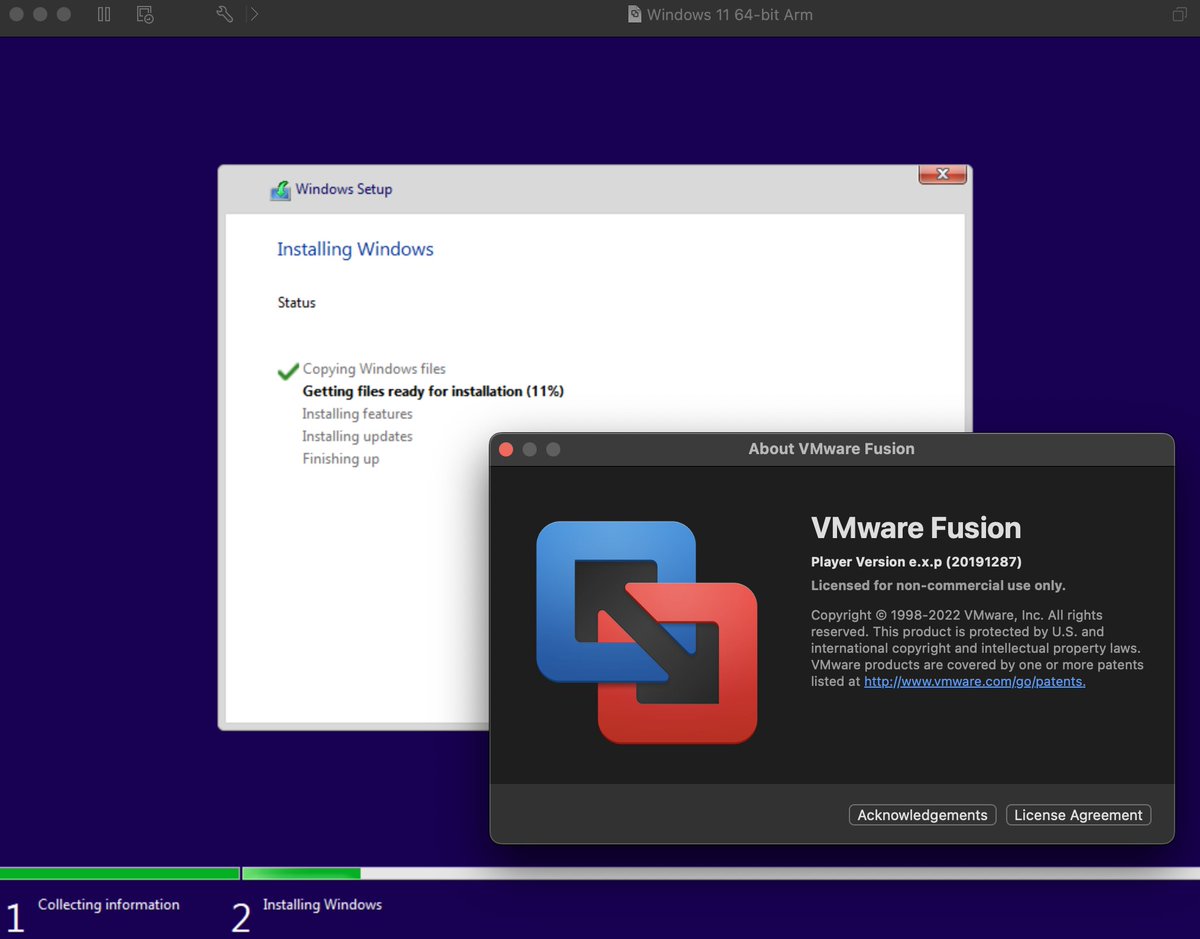Select the 'Copying Windows files' status line

pos(374,369)
